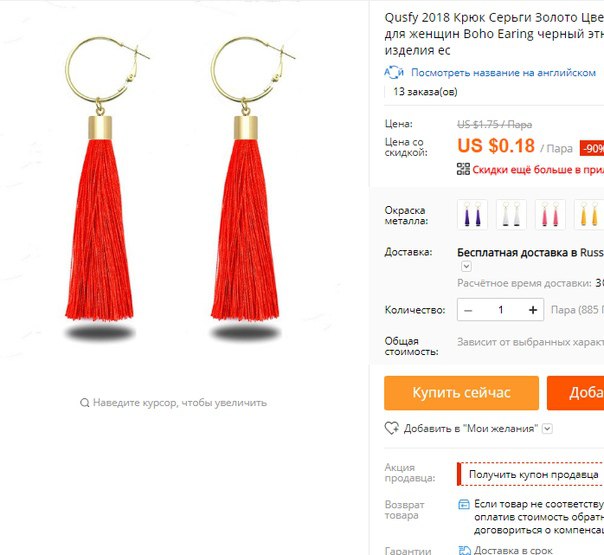Click the QR code icon for app discounts
The width and height of the screenshot is (604, 555).
click(x=463, y=169)
